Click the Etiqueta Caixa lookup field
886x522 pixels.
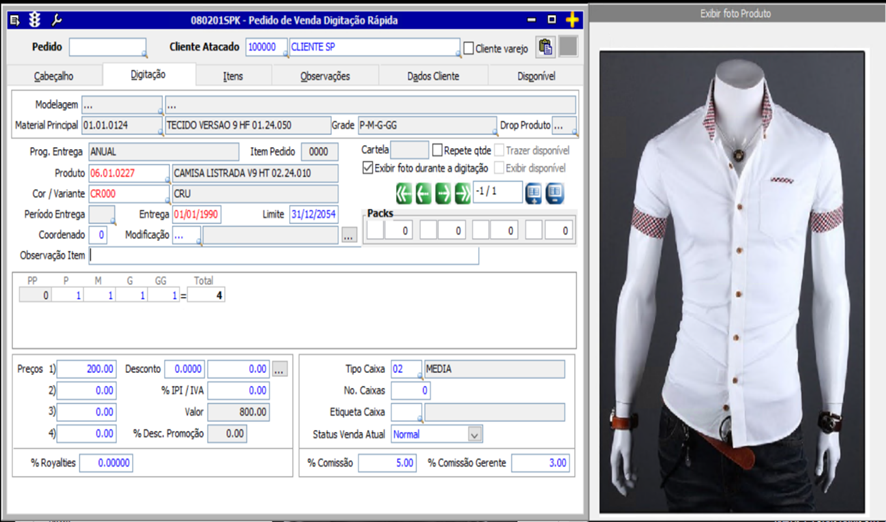pos(406,412)
